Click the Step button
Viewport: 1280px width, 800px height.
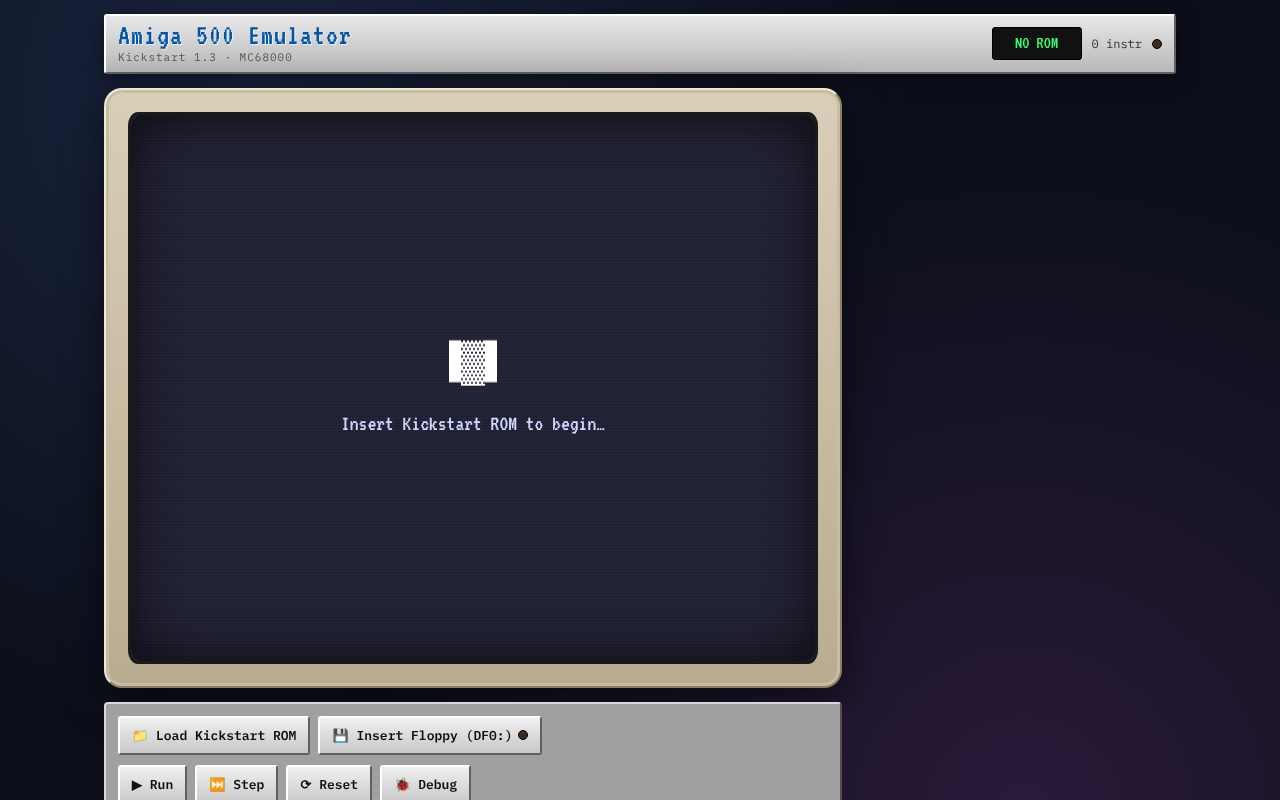click(236, 784)
